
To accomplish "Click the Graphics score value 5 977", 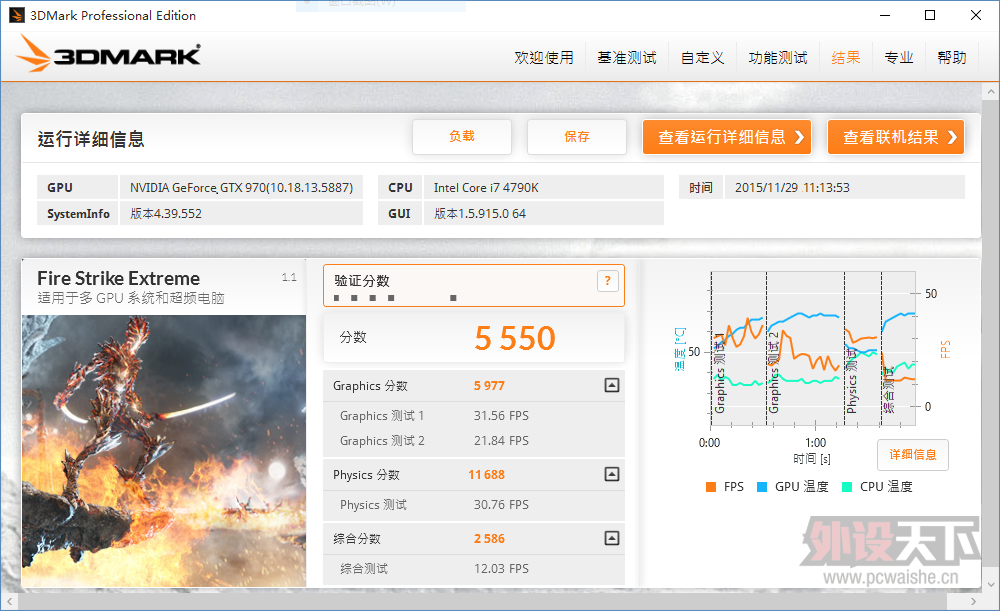I will tap(489, 386).
